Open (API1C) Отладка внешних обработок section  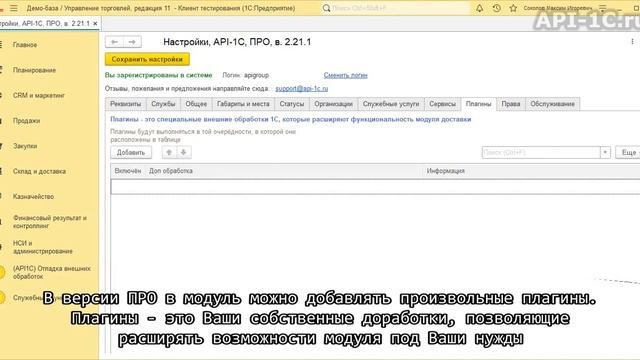click(x=52, y=272)
